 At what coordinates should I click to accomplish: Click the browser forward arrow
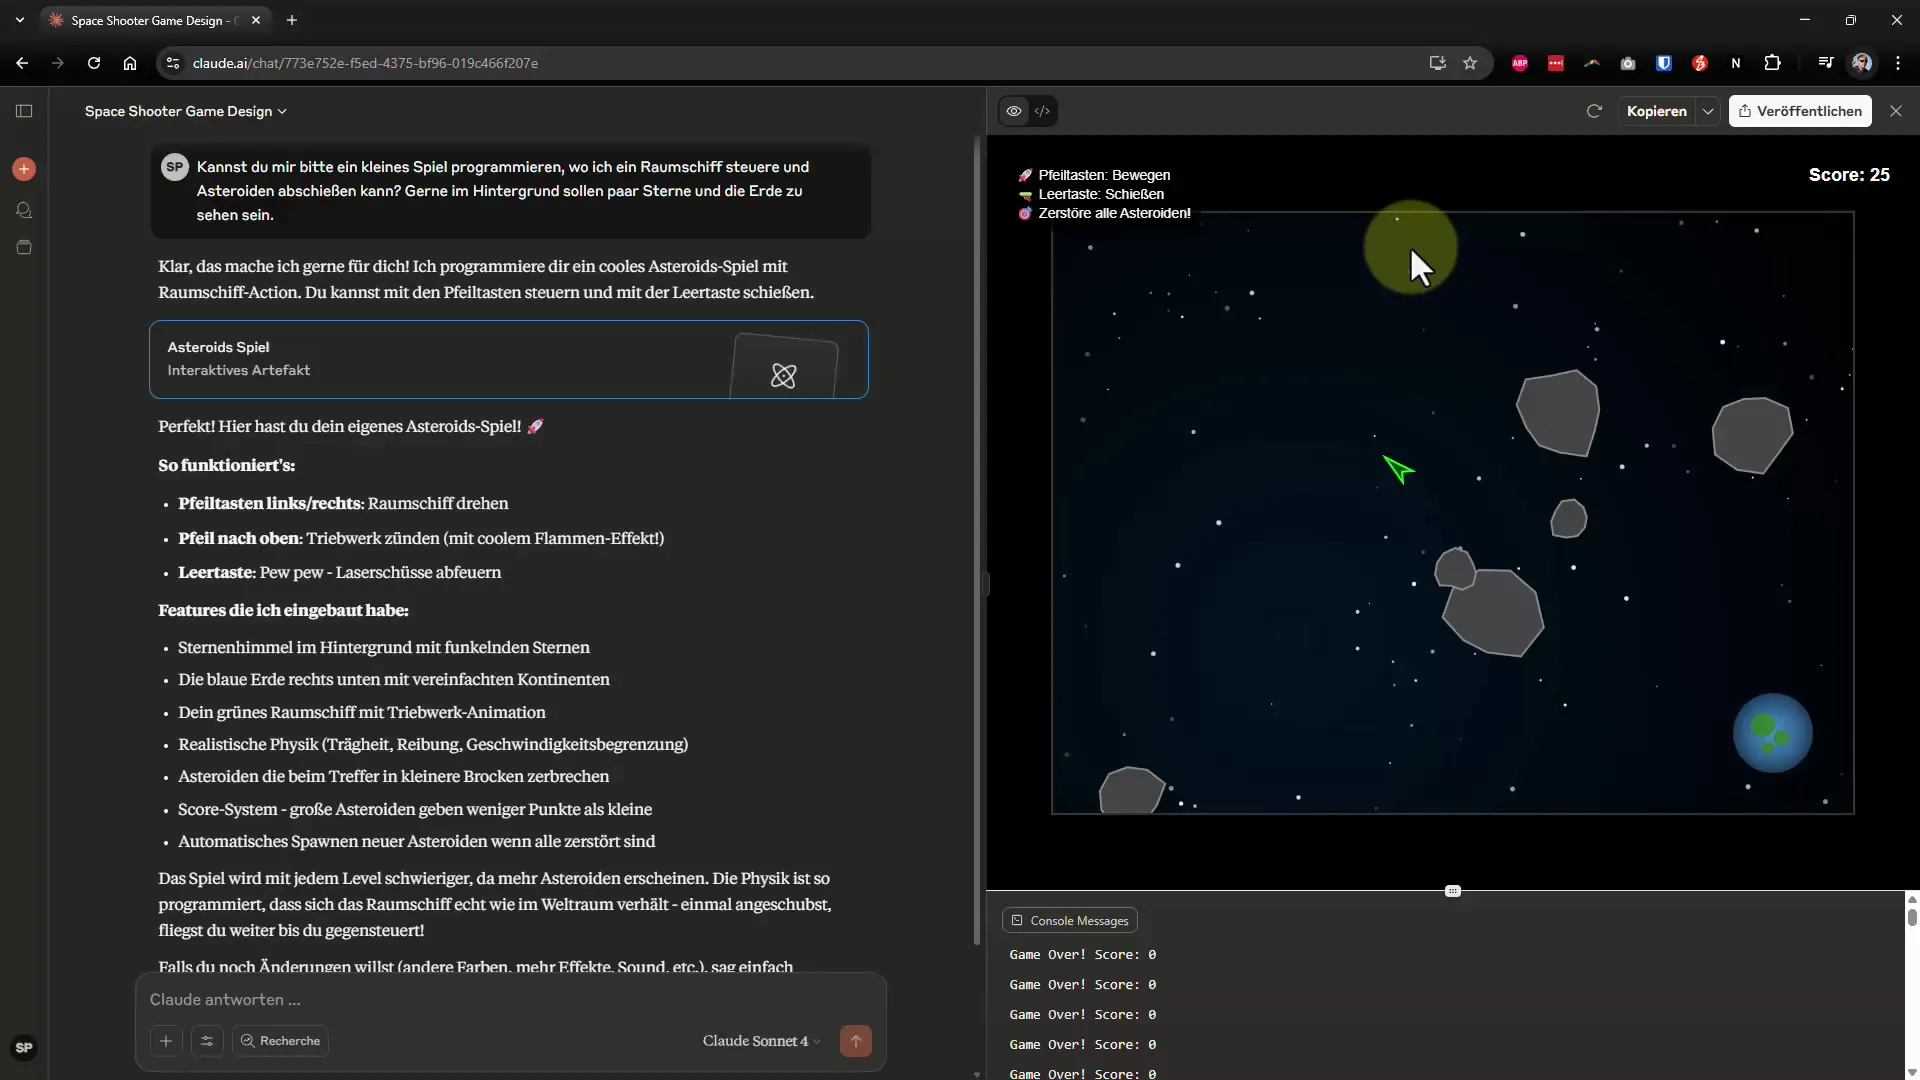tap(58, 63)
